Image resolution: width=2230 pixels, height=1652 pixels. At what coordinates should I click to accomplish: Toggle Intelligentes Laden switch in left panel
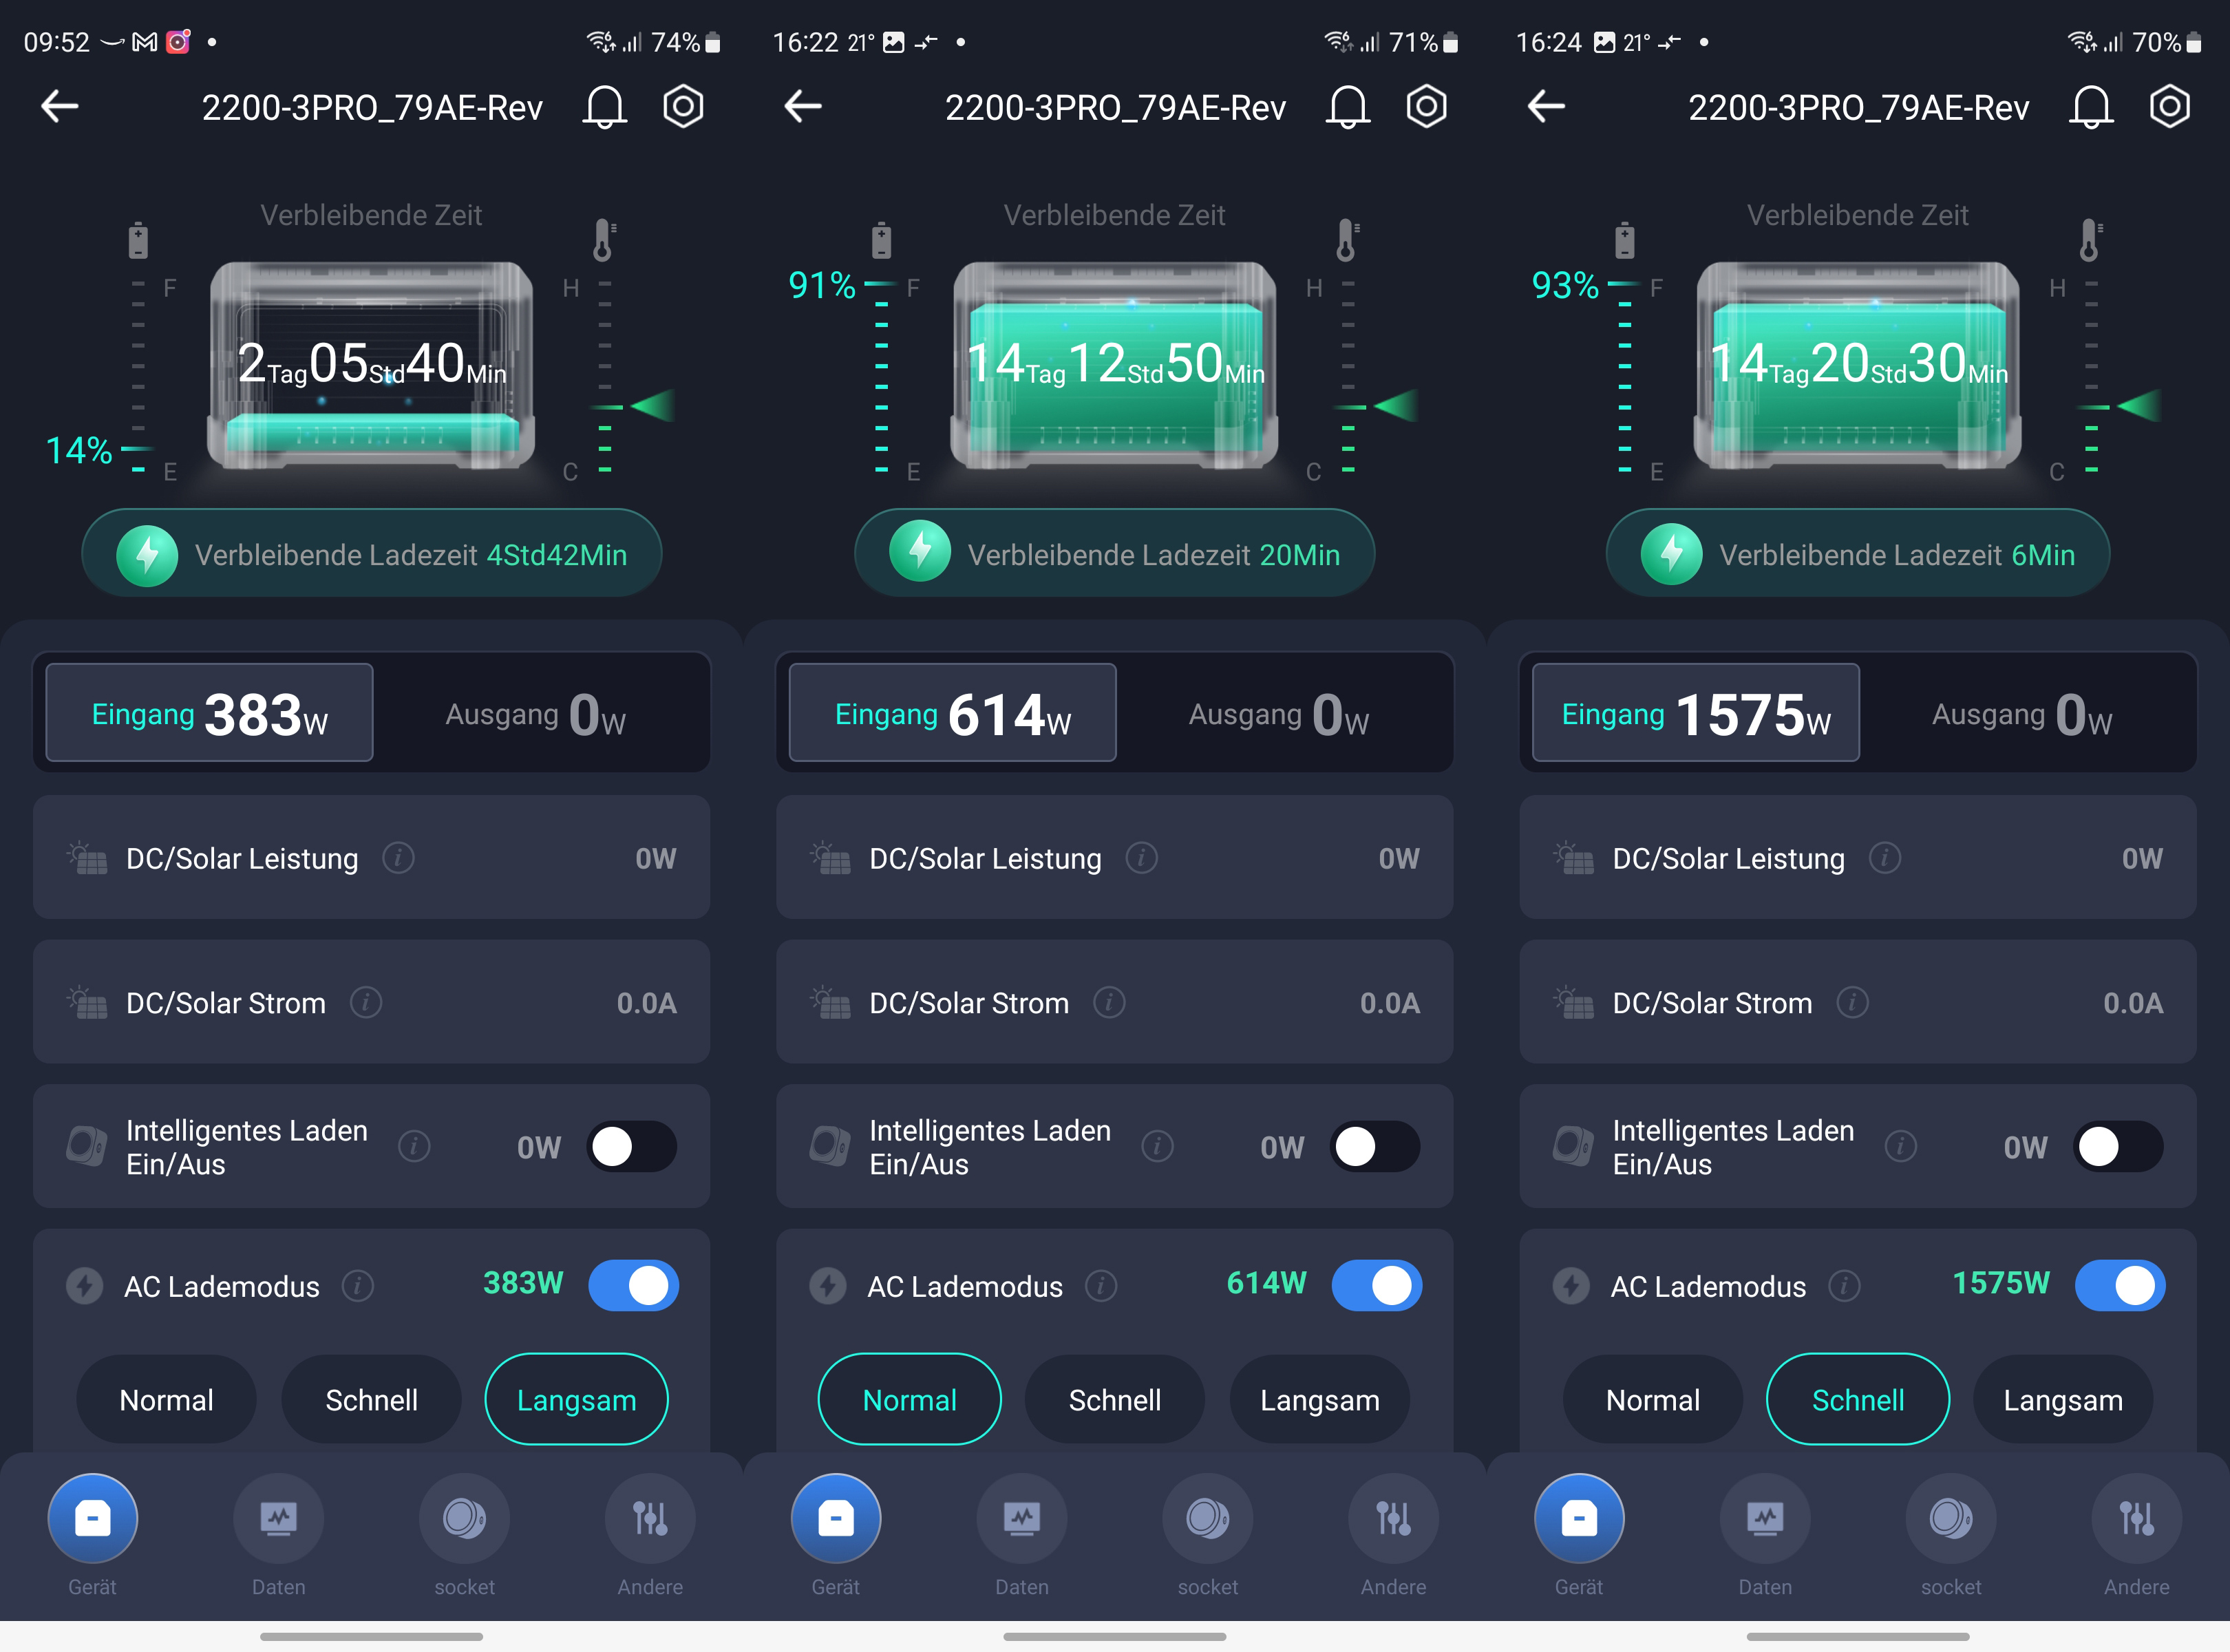[x=632, y=1146]
